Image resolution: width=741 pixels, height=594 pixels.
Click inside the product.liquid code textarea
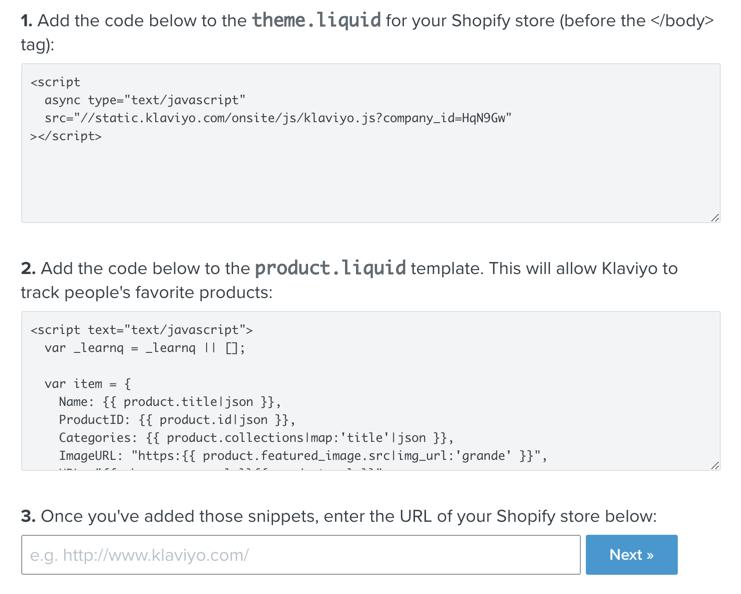click(370, 391)
